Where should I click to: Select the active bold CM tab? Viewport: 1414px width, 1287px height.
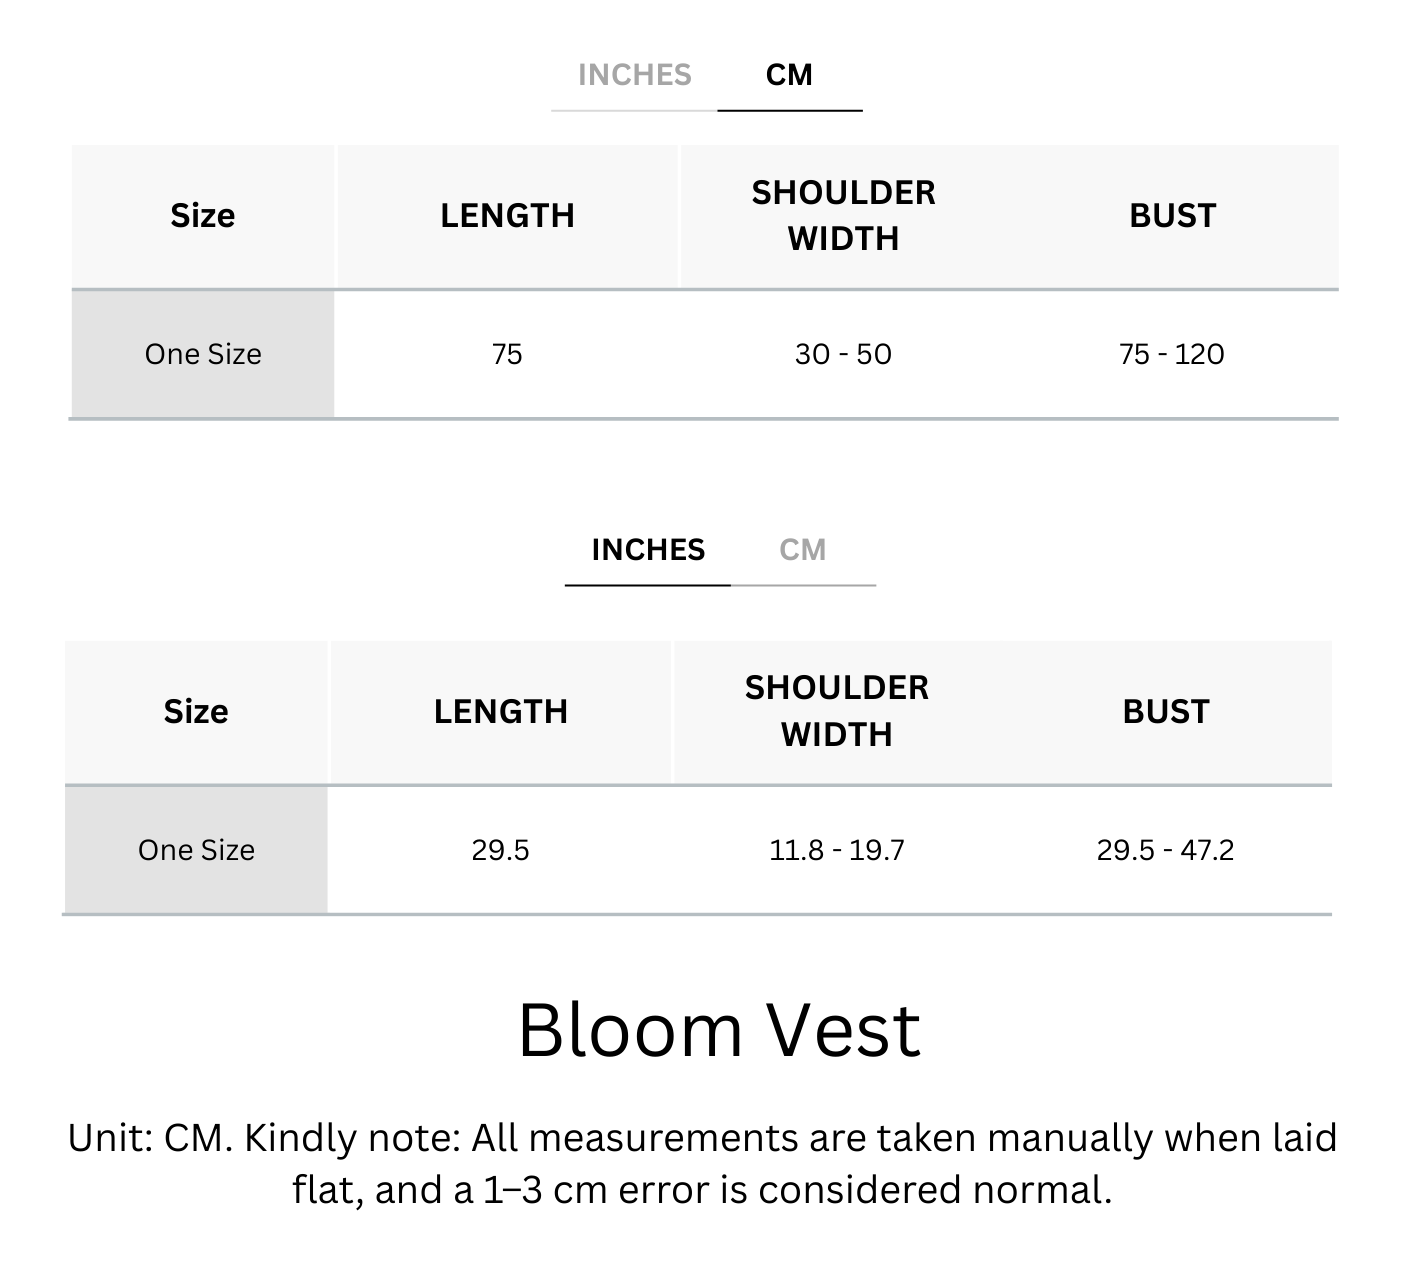[x=789, y=75]
